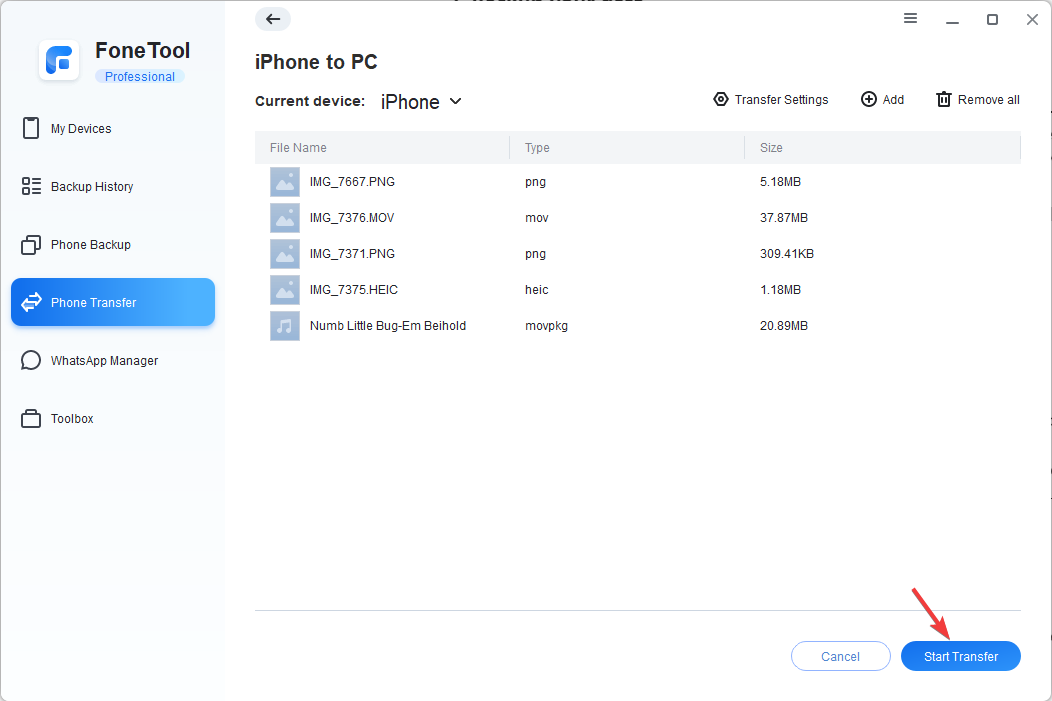Click the music note icon for Numb Little Bug
The image size is (1052, 701).
pos(285,326)
